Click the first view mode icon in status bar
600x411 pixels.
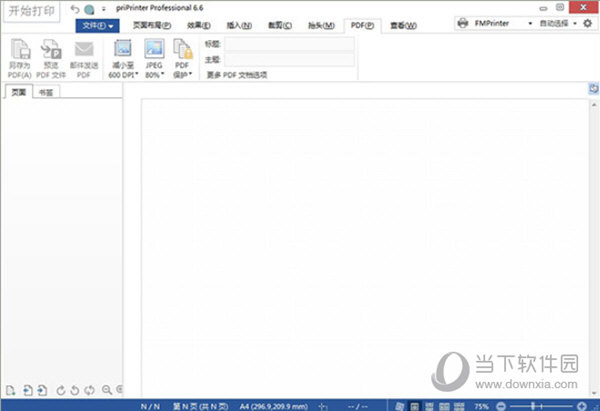(400, 406)
